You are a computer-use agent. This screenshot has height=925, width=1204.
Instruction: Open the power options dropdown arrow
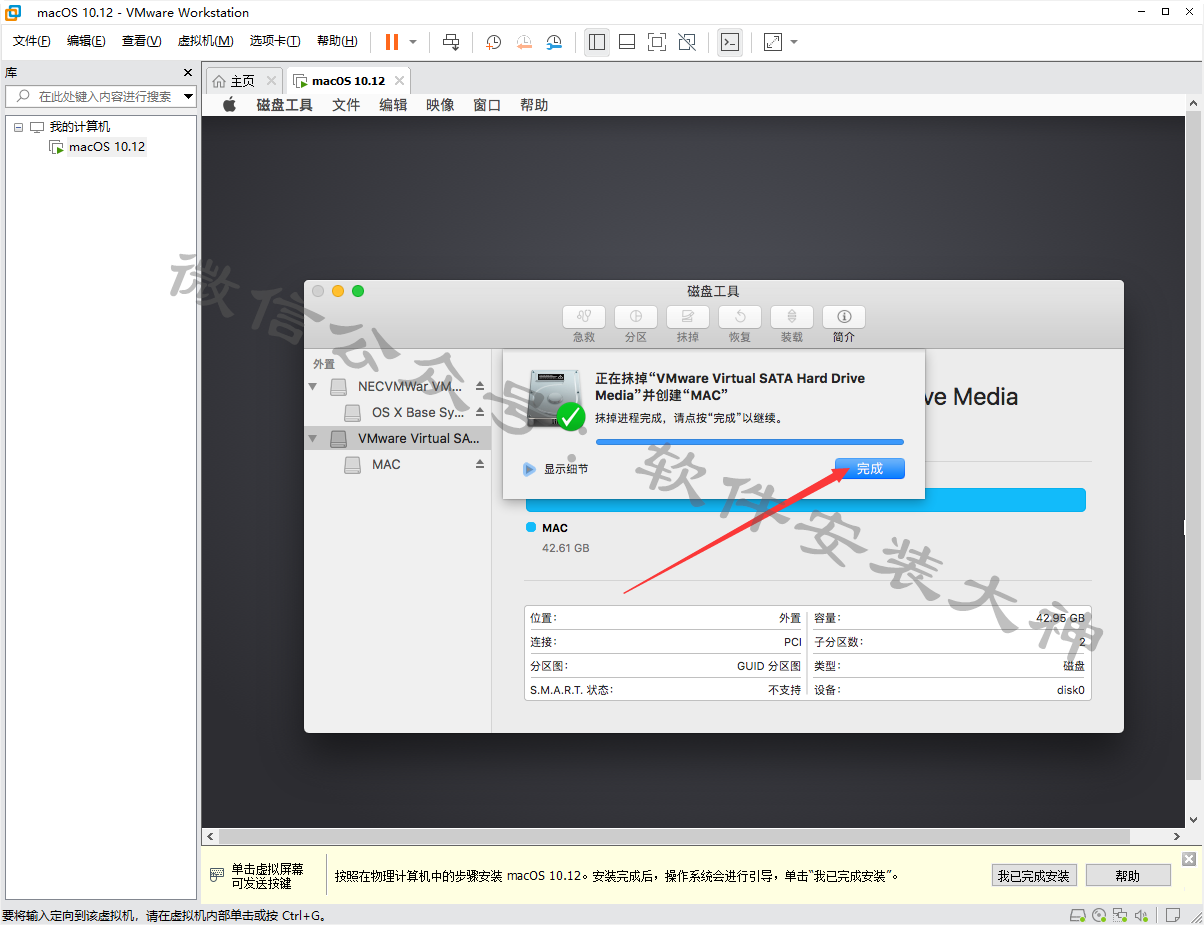412,42
